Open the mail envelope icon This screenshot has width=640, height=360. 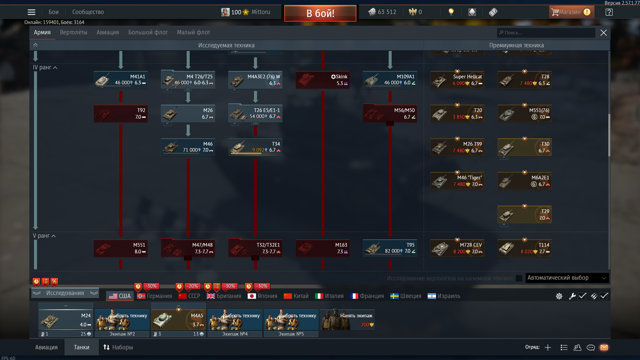click(604, 347)
